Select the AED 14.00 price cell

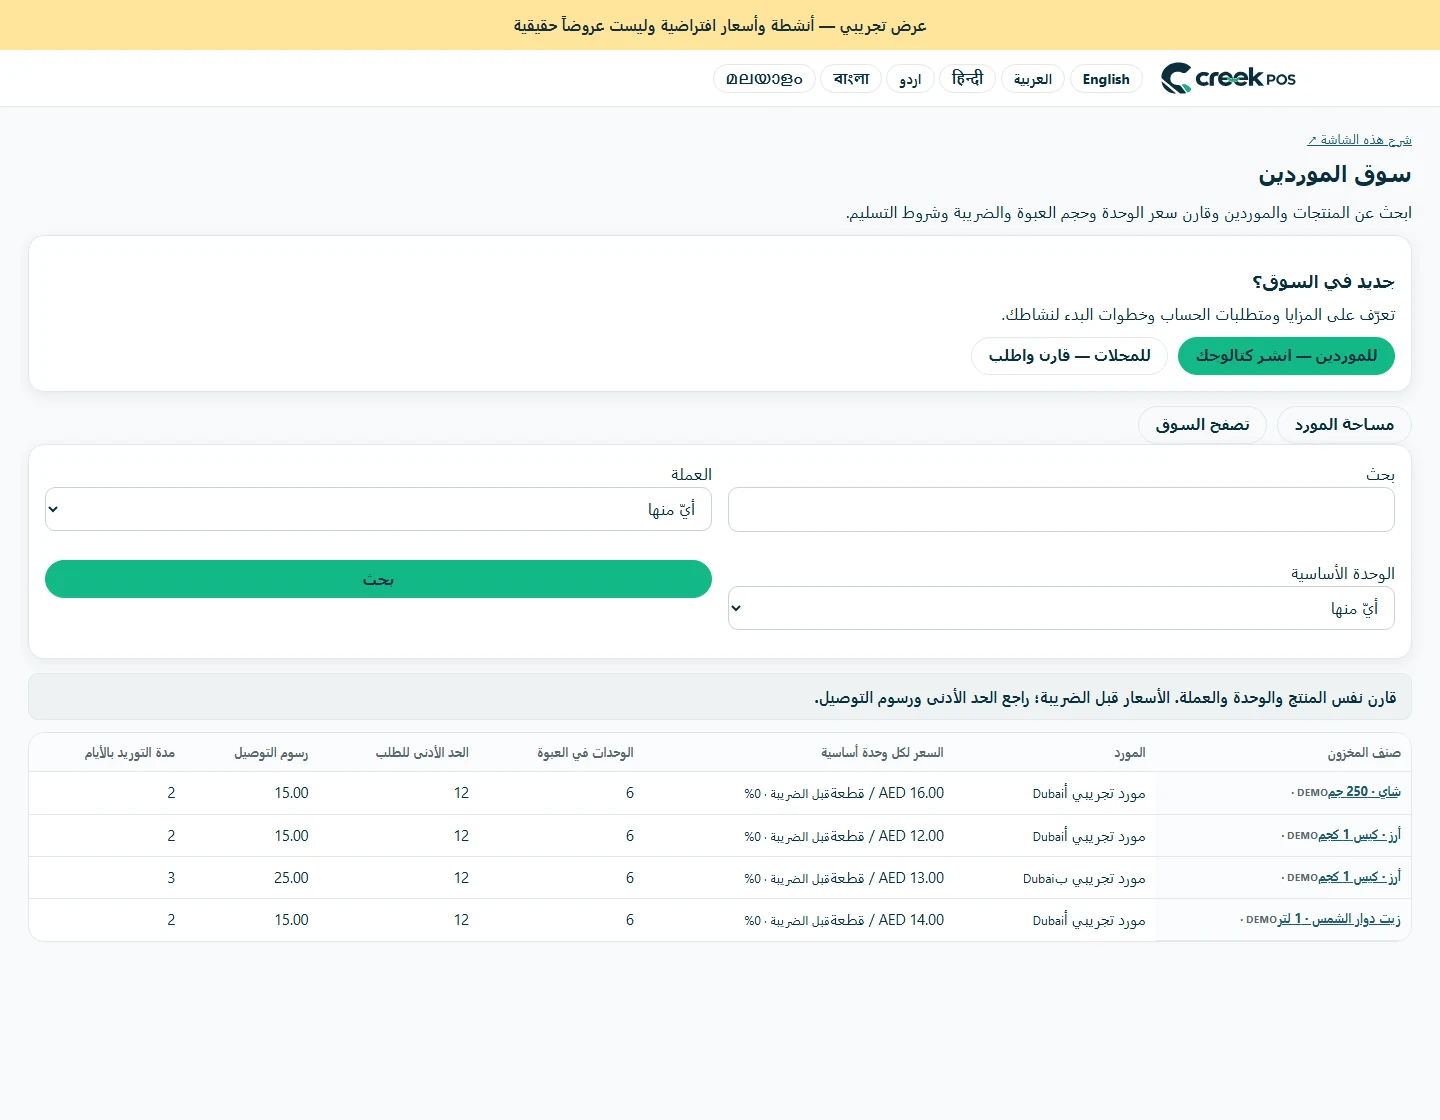[844, 920]
